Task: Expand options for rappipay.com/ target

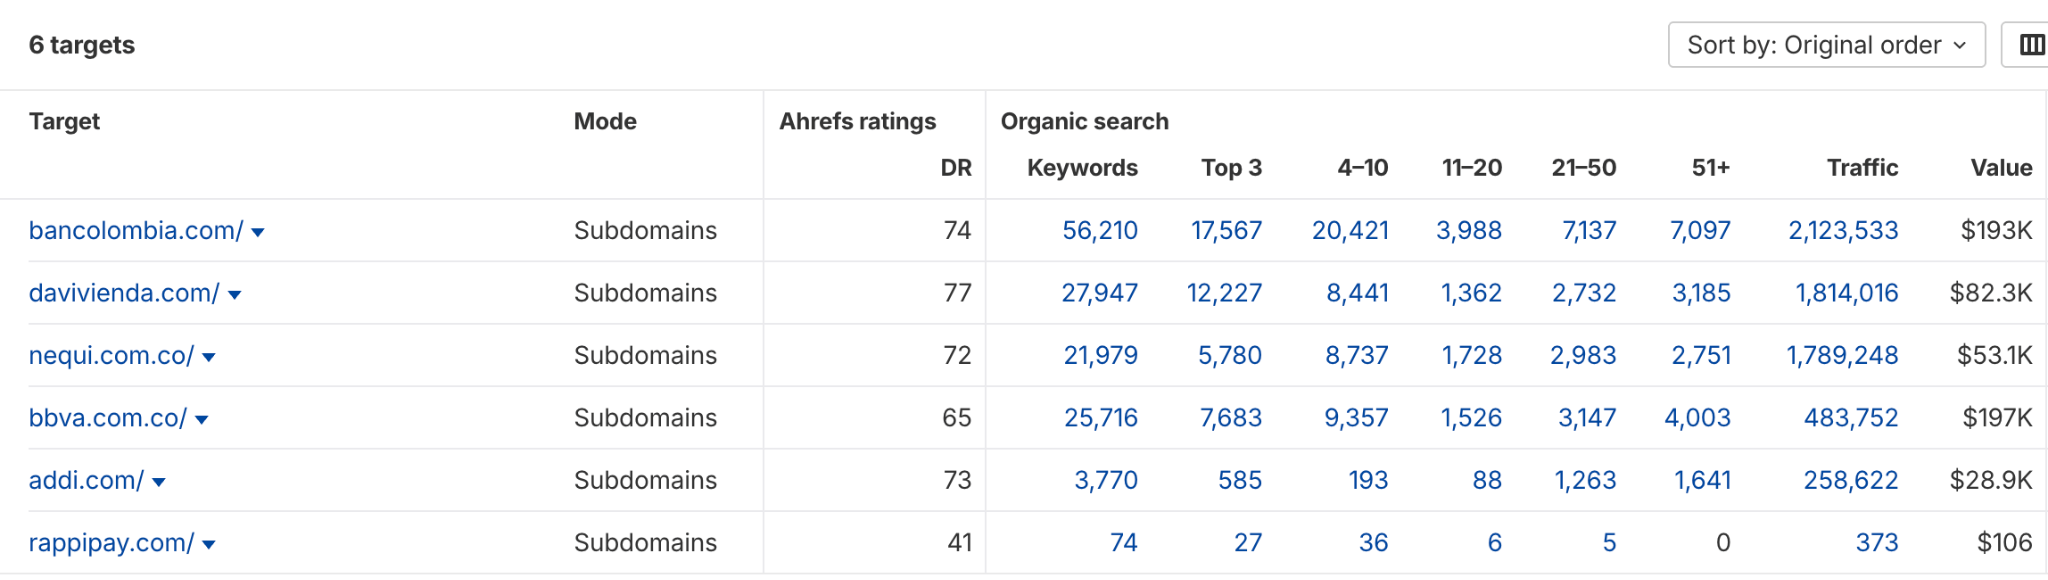Action: tap(208, 543)
